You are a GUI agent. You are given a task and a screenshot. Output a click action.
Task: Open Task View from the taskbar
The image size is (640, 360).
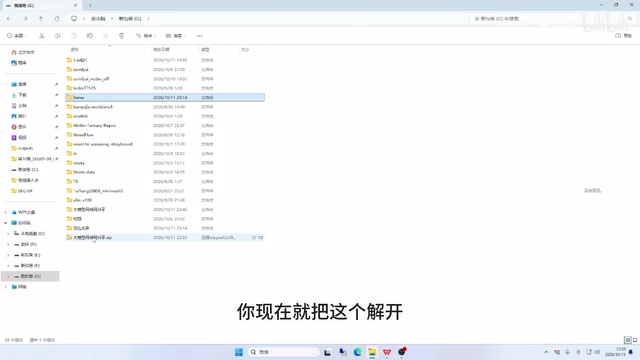click(x=327, y=352)
